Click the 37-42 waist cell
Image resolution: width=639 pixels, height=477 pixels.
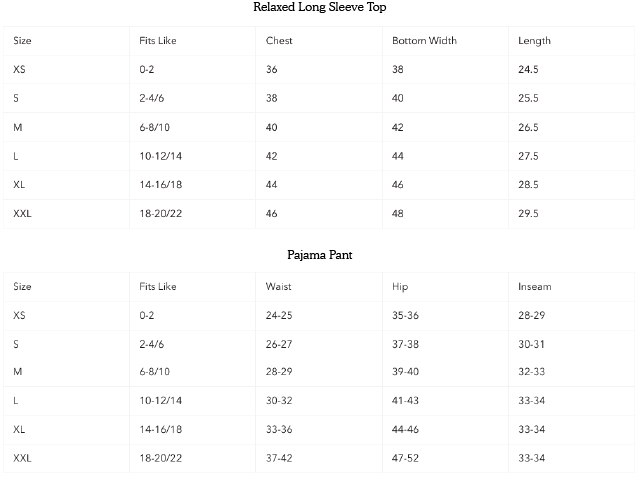279,459
